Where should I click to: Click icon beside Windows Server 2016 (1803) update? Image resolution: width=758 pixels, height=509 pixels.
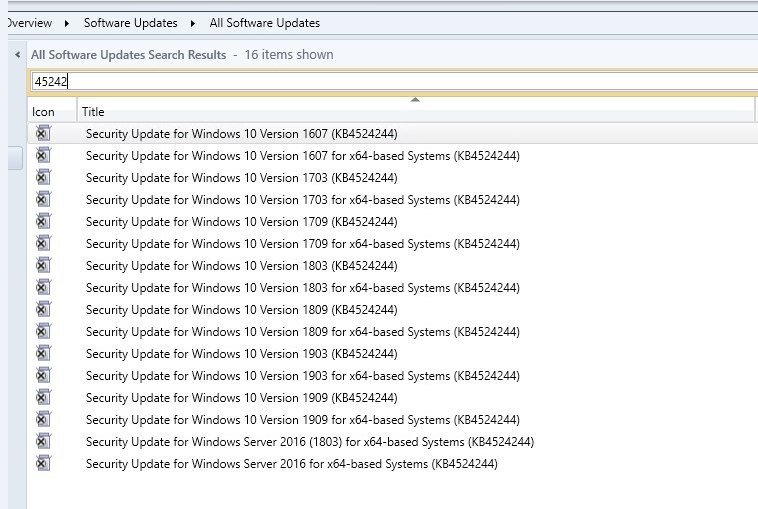(43, 441)
